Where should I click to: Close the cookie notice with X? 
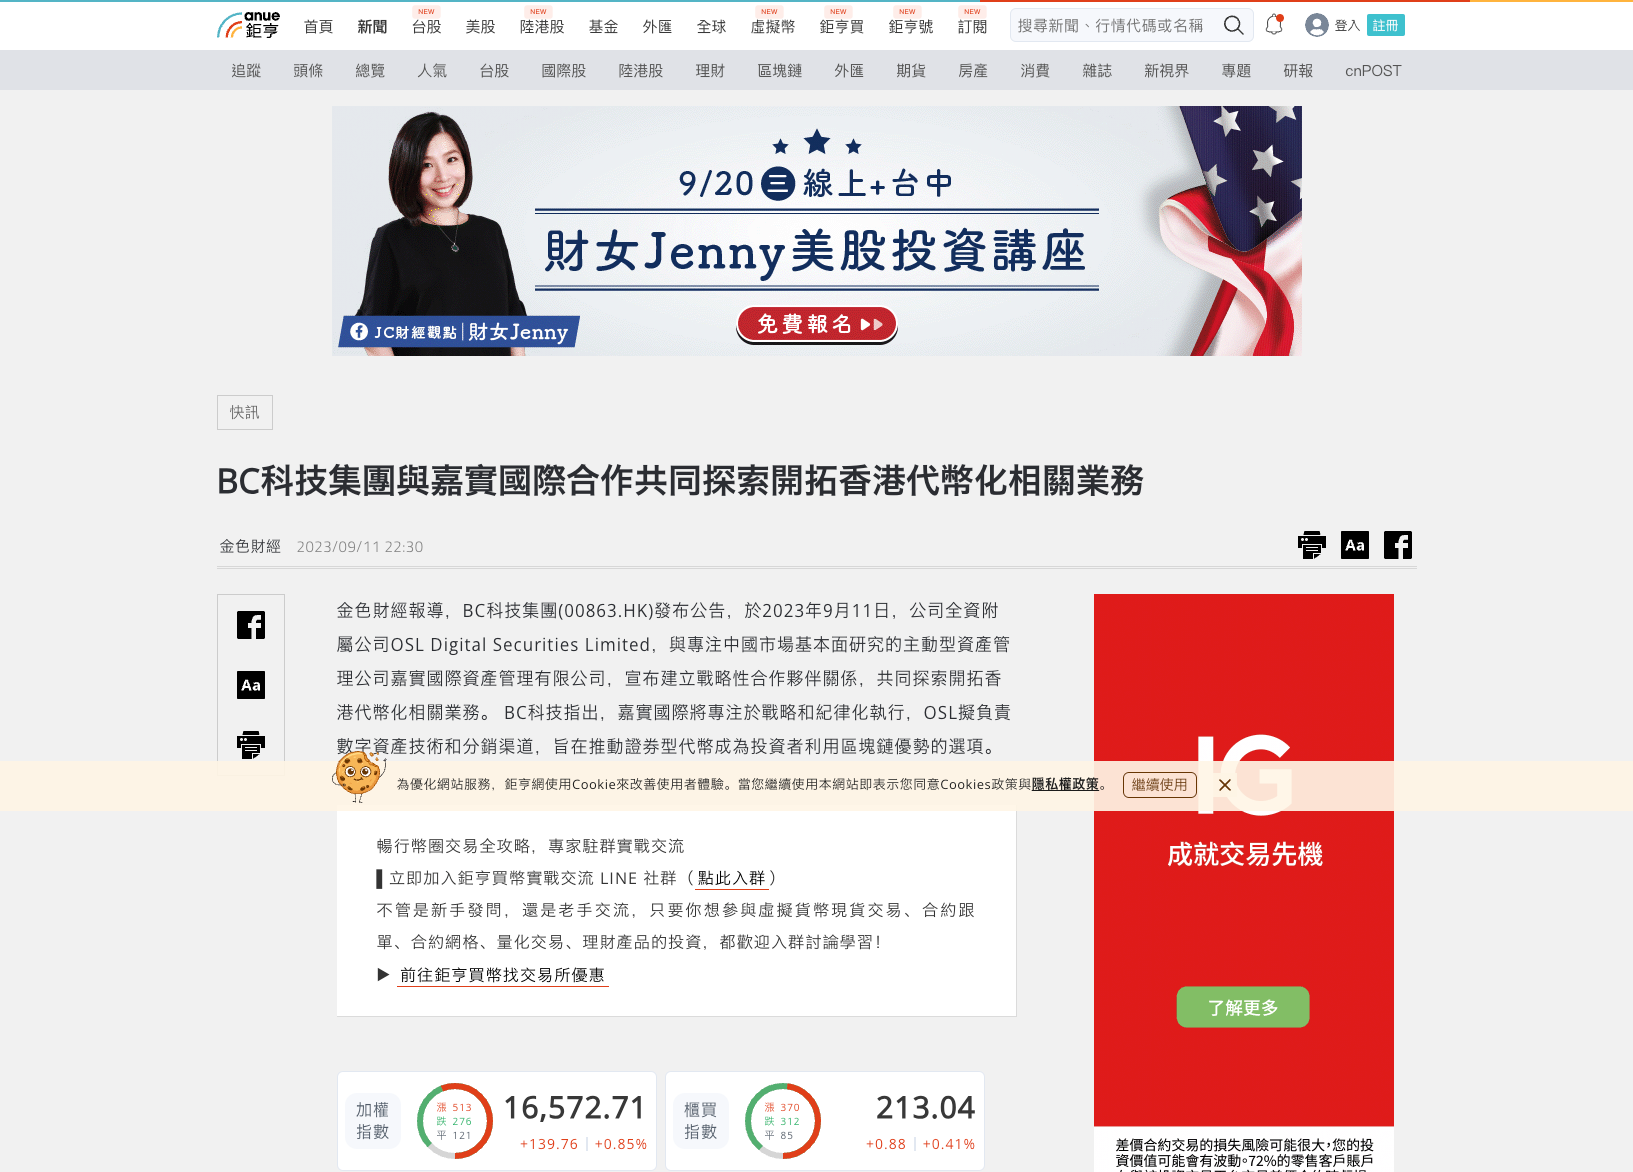click(x=1225, y=785)
